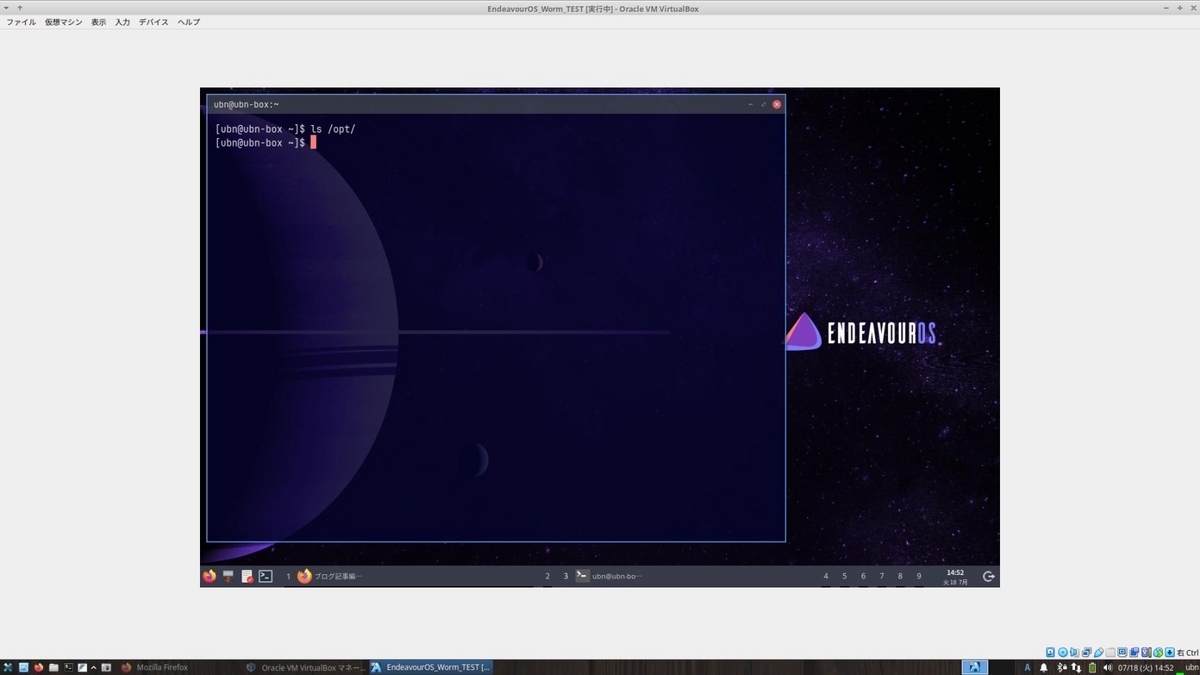The height and width of the screenshot is (675, 1200).
Task: Click the host show desktop icon
Action: tap(23, 667)
